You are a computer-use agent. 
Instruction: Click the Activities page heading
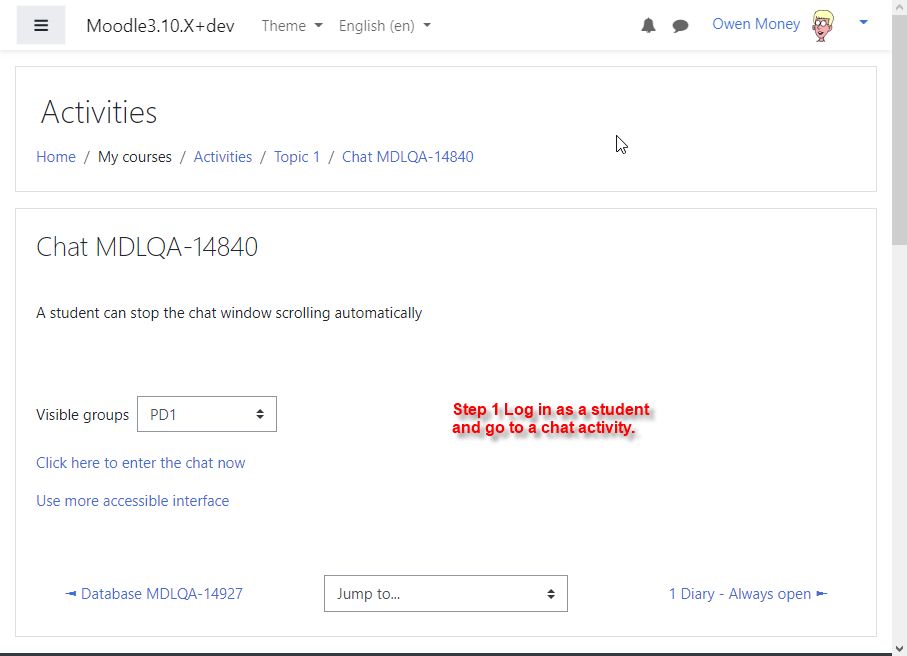[x=99, y=112]
